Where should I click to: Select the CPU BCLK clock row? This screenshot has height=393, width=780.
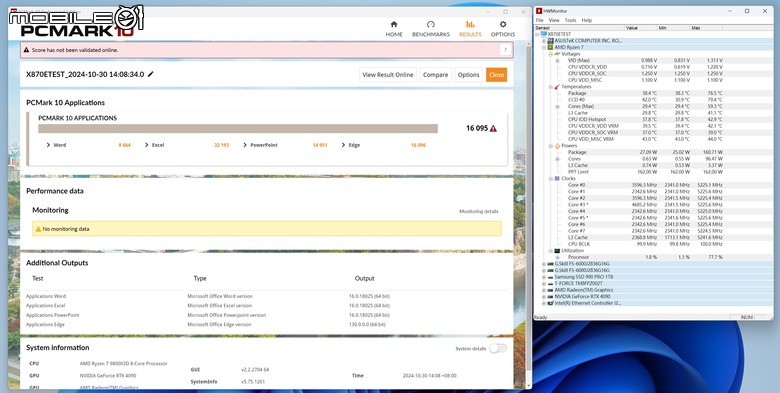(x=645, y=244)
